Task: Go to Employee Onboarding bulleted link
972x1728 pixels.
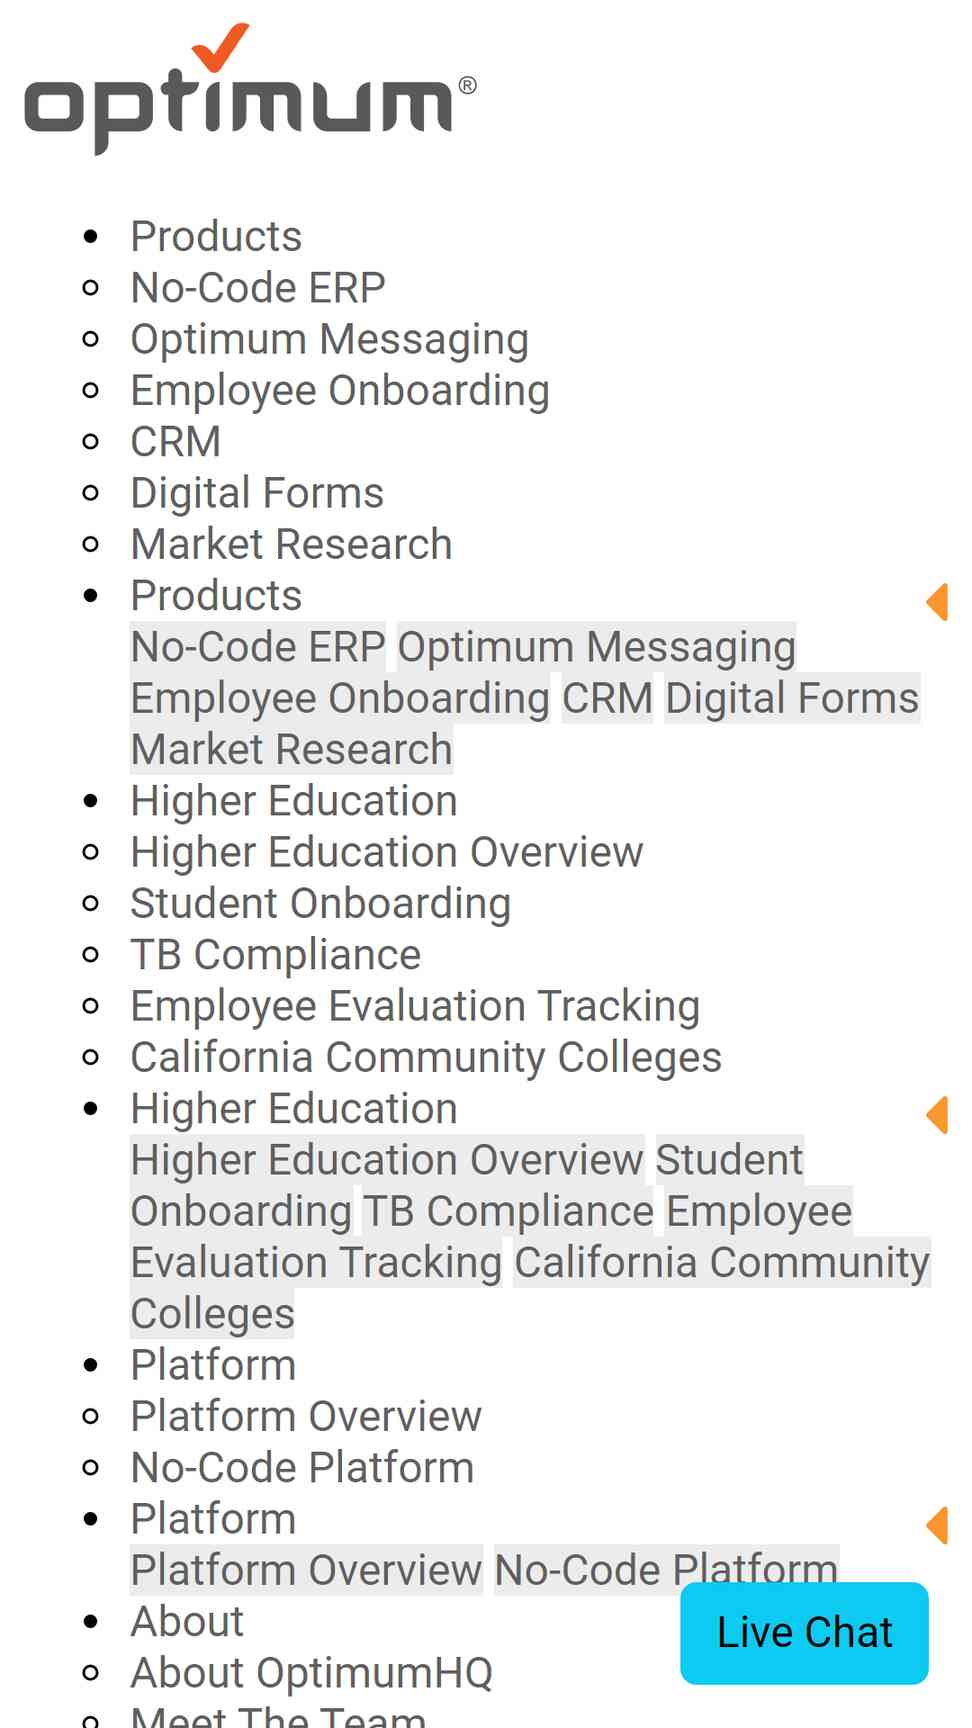Action: tap(340, 391)
